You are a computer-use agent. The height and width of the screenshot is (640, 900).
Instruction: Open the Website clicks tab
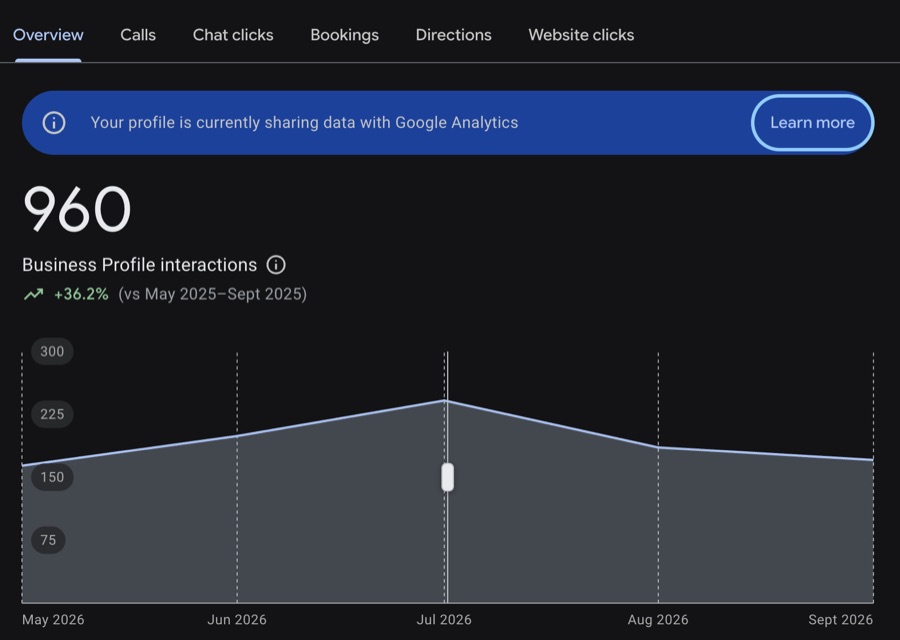pyautogui.click(x=581, y=35)
